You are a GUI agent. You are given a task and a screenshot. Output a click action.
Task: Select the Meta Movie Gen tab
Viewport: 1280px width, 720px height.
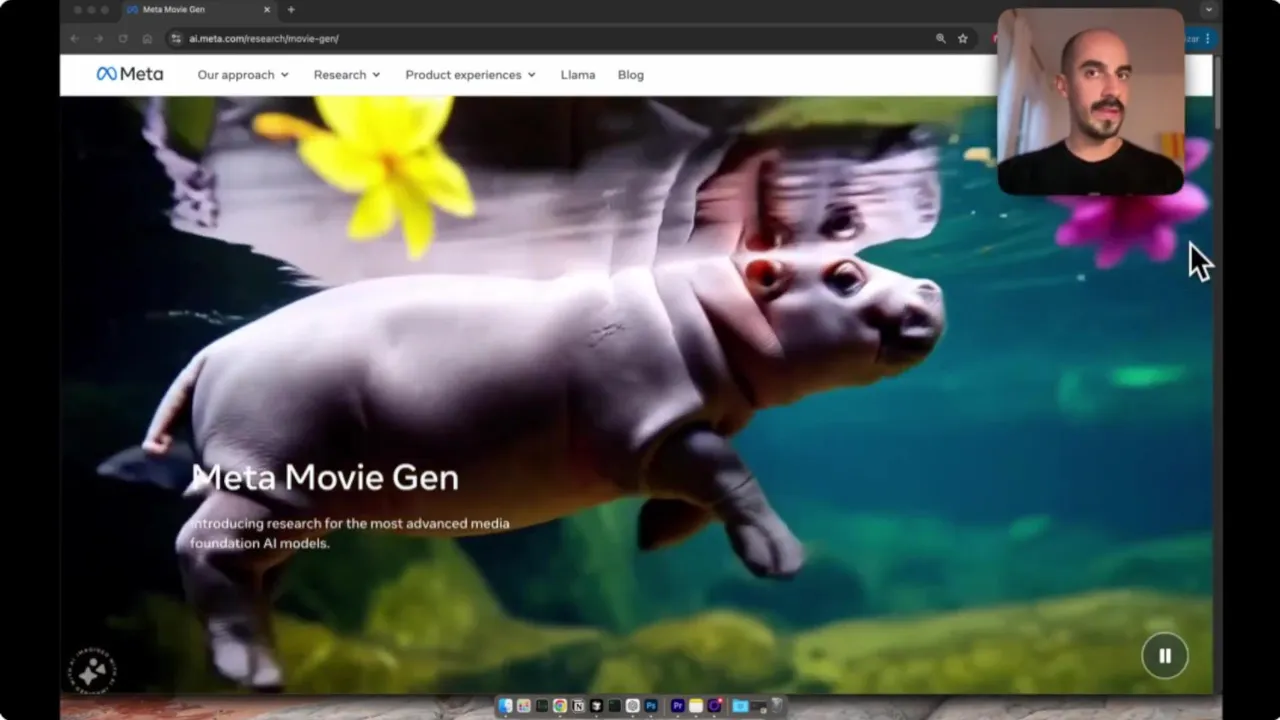(198, 10)
